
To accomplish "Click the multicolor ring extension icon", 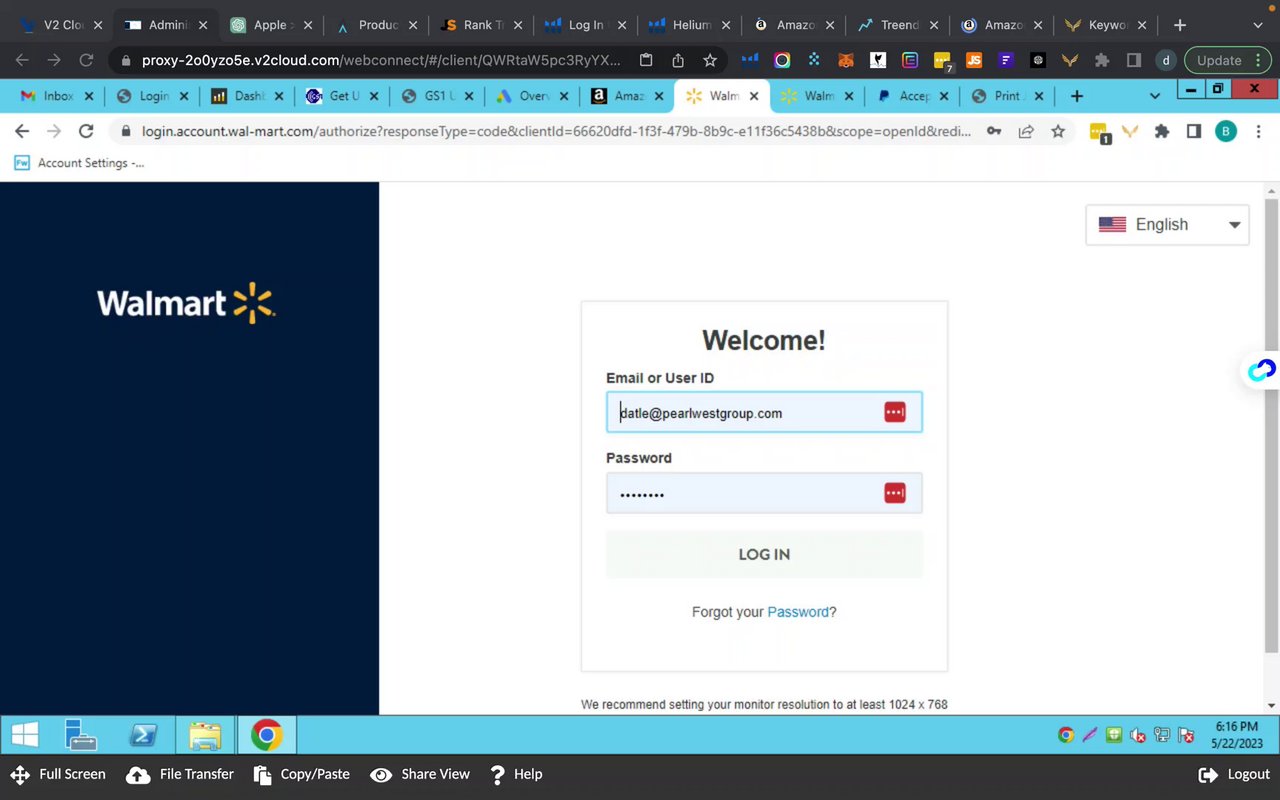I will [x=782, y=60].
